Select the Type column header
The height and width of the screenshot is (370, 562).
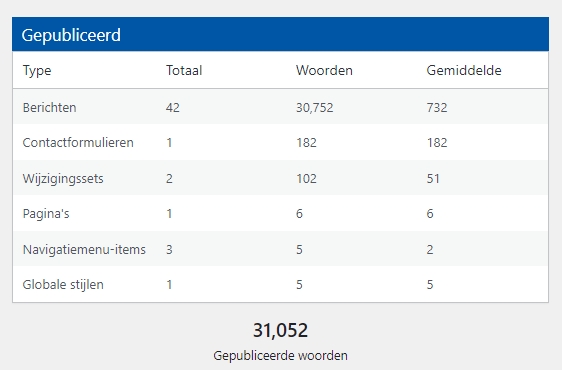pyautogui.click(x=37, y=70)
